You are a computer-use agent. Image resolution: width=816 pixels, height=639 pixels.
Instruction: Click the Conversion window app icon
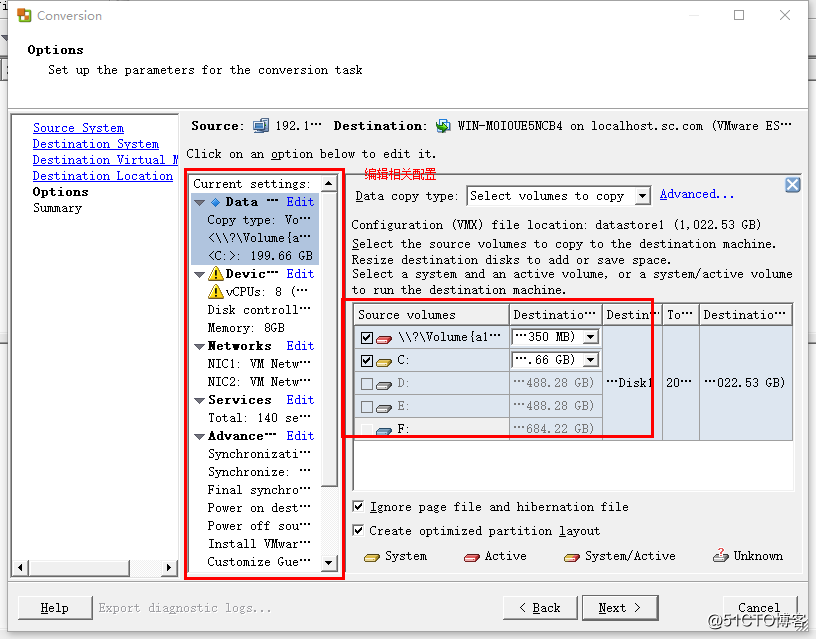pyautogui.click(x=24, y=15)
